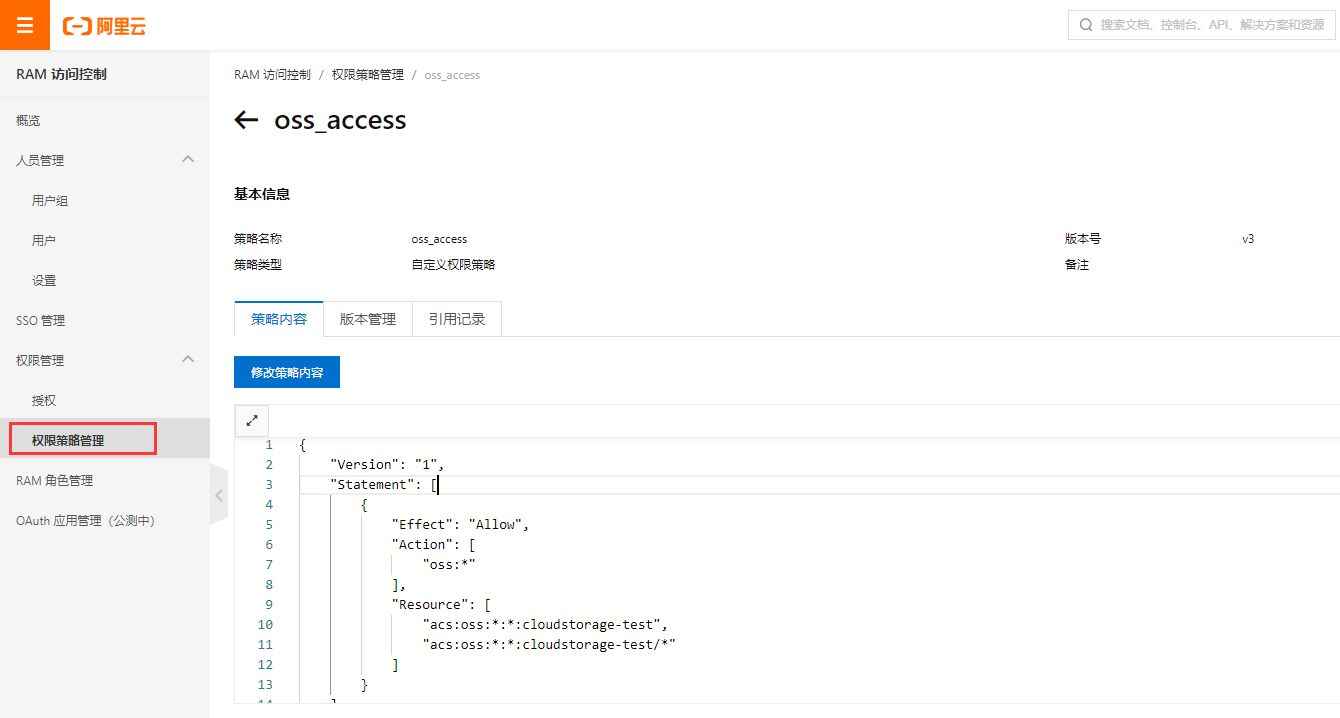Go back using the arrow beside oss_access
This screenshot has width=1340, height=718.
coord(246,120)
